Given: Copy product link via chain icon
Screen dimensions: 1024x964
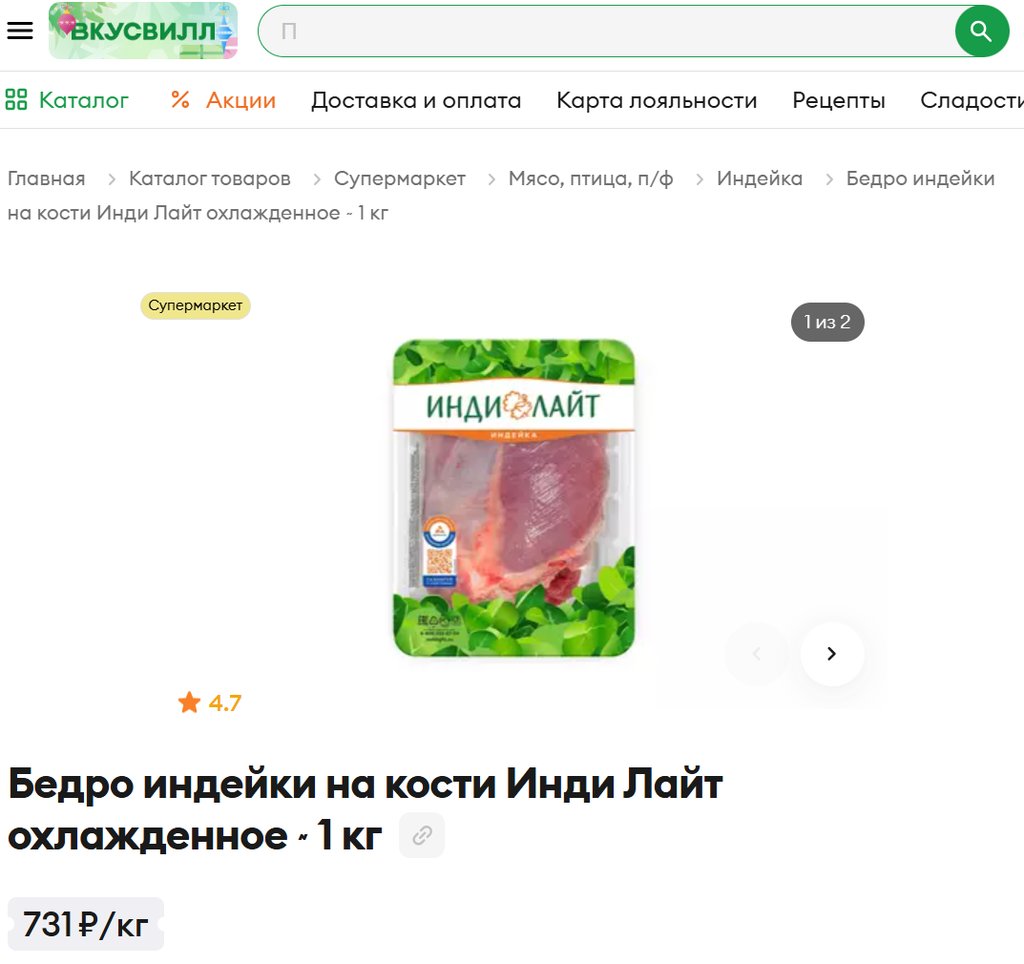Looking at the screenshot, I should coord(422,835).
